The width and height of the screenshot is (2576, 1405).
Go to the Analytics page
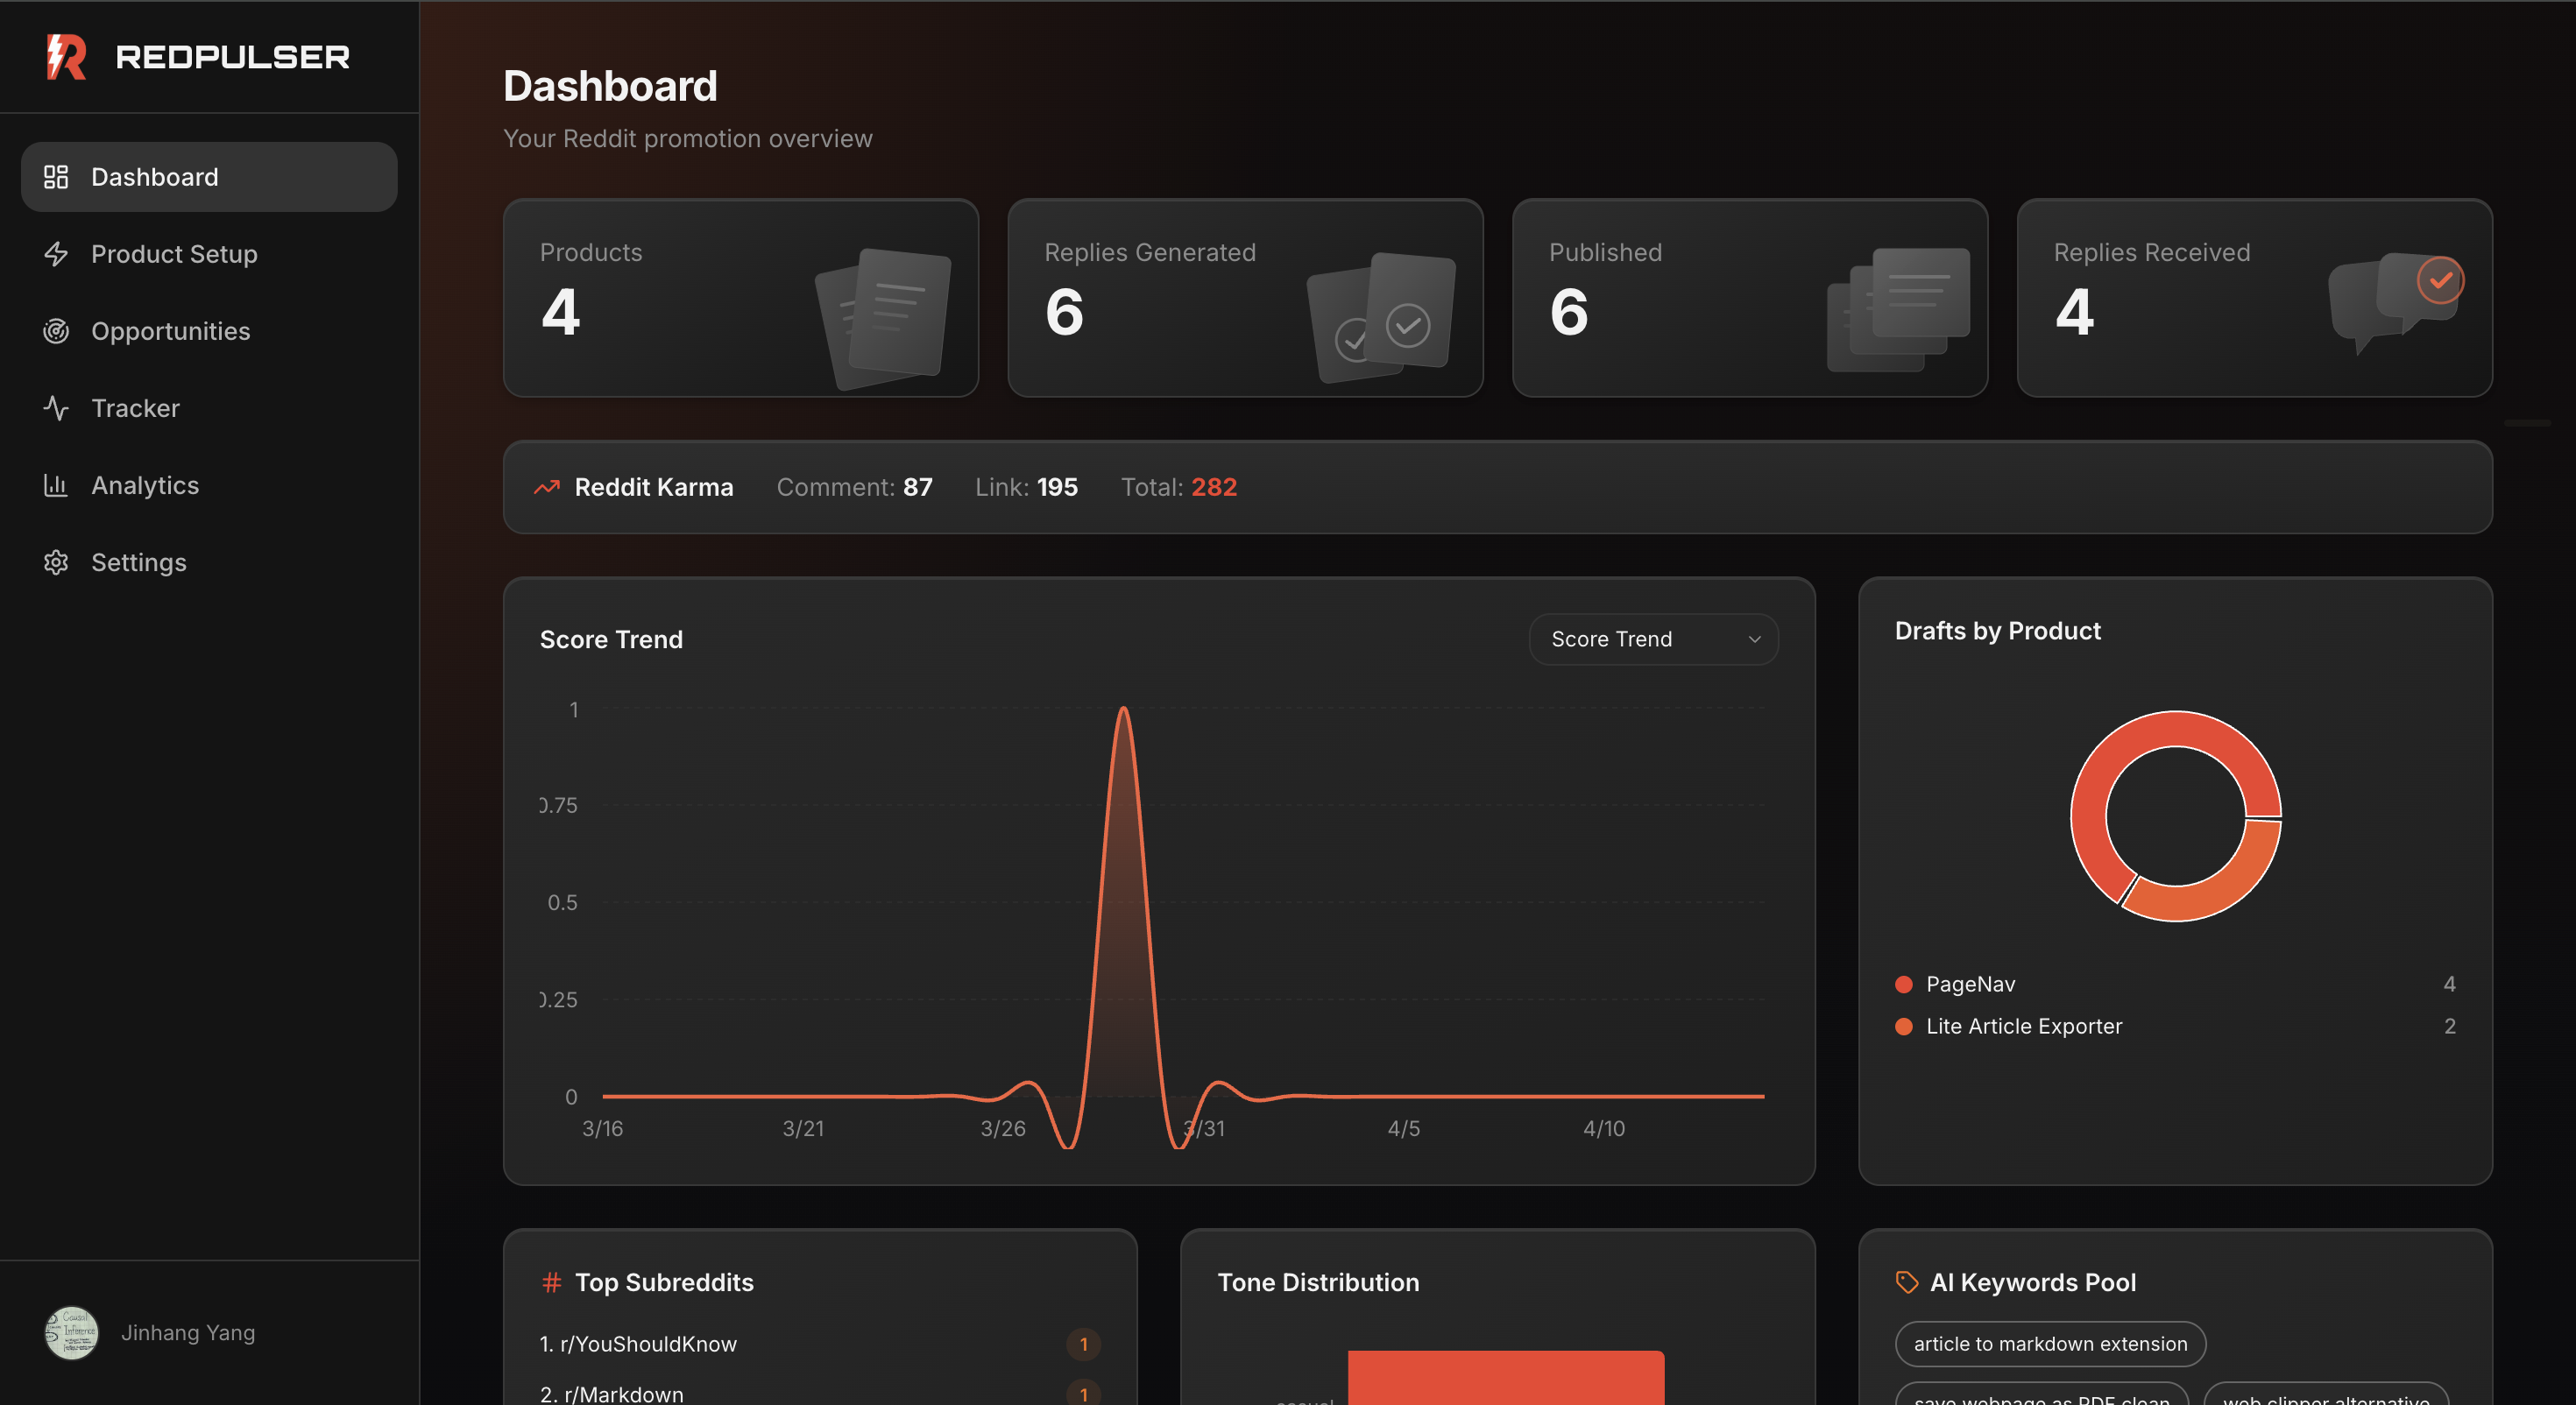point(145,485)
